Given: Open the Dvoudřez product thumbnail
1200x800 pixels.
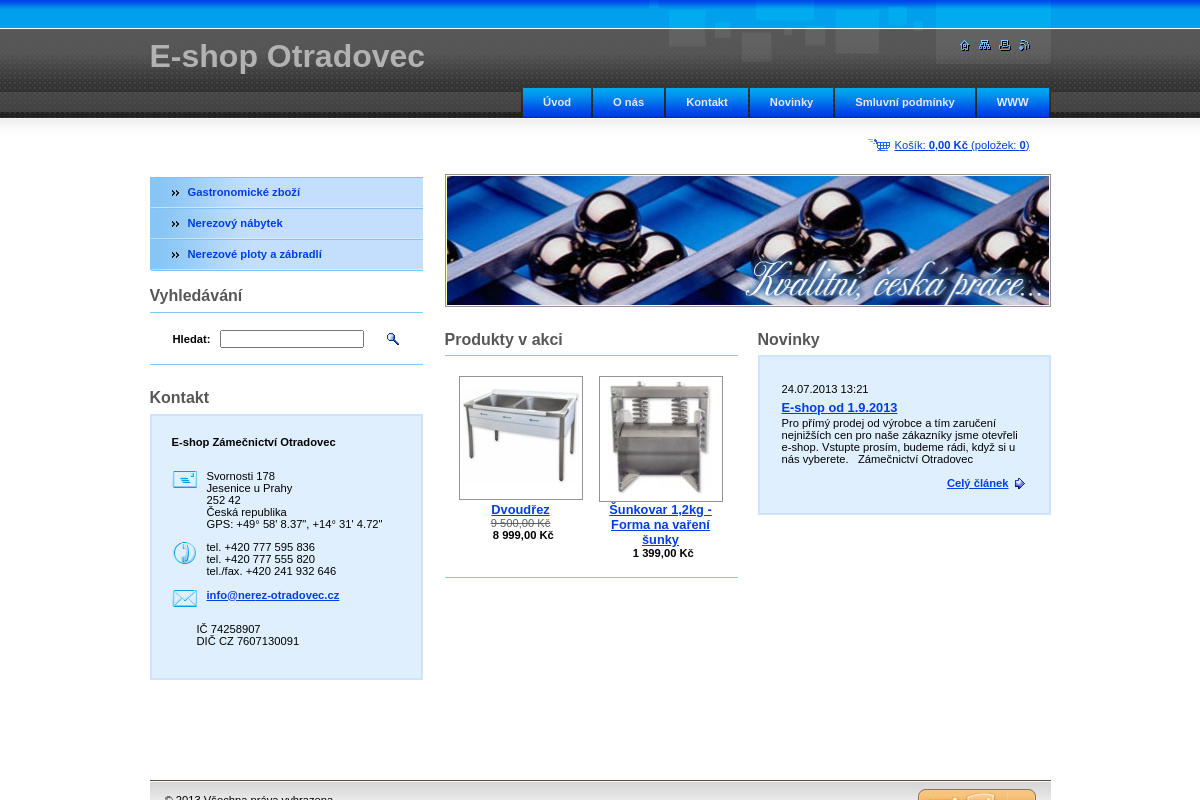Looking at the screenshot, I should pyautogui.click(x=520, y=437).
